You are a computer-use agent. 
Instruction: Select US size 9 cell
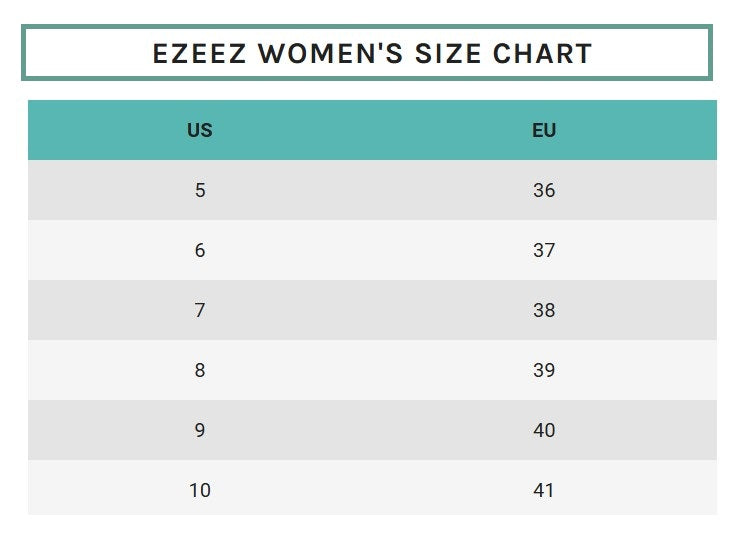click(x=200, y=430)
